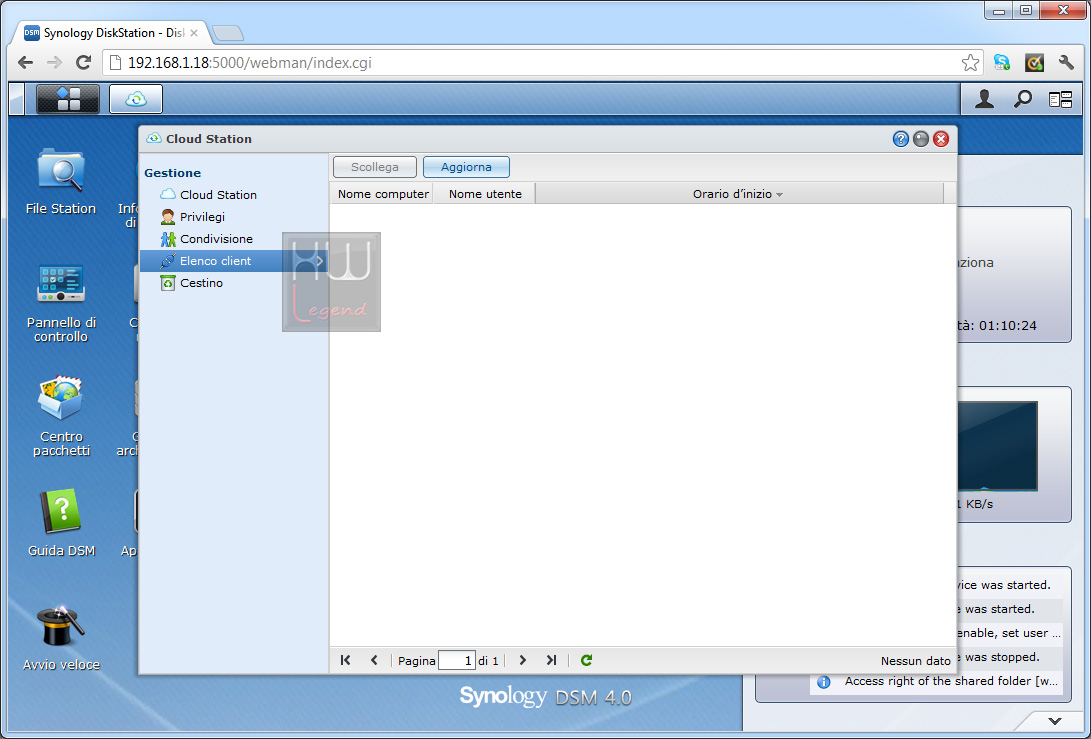The height and width of the screenshot is (739, 1091).
Task: Sort by Nome computer column
Action: pos(382,194)
